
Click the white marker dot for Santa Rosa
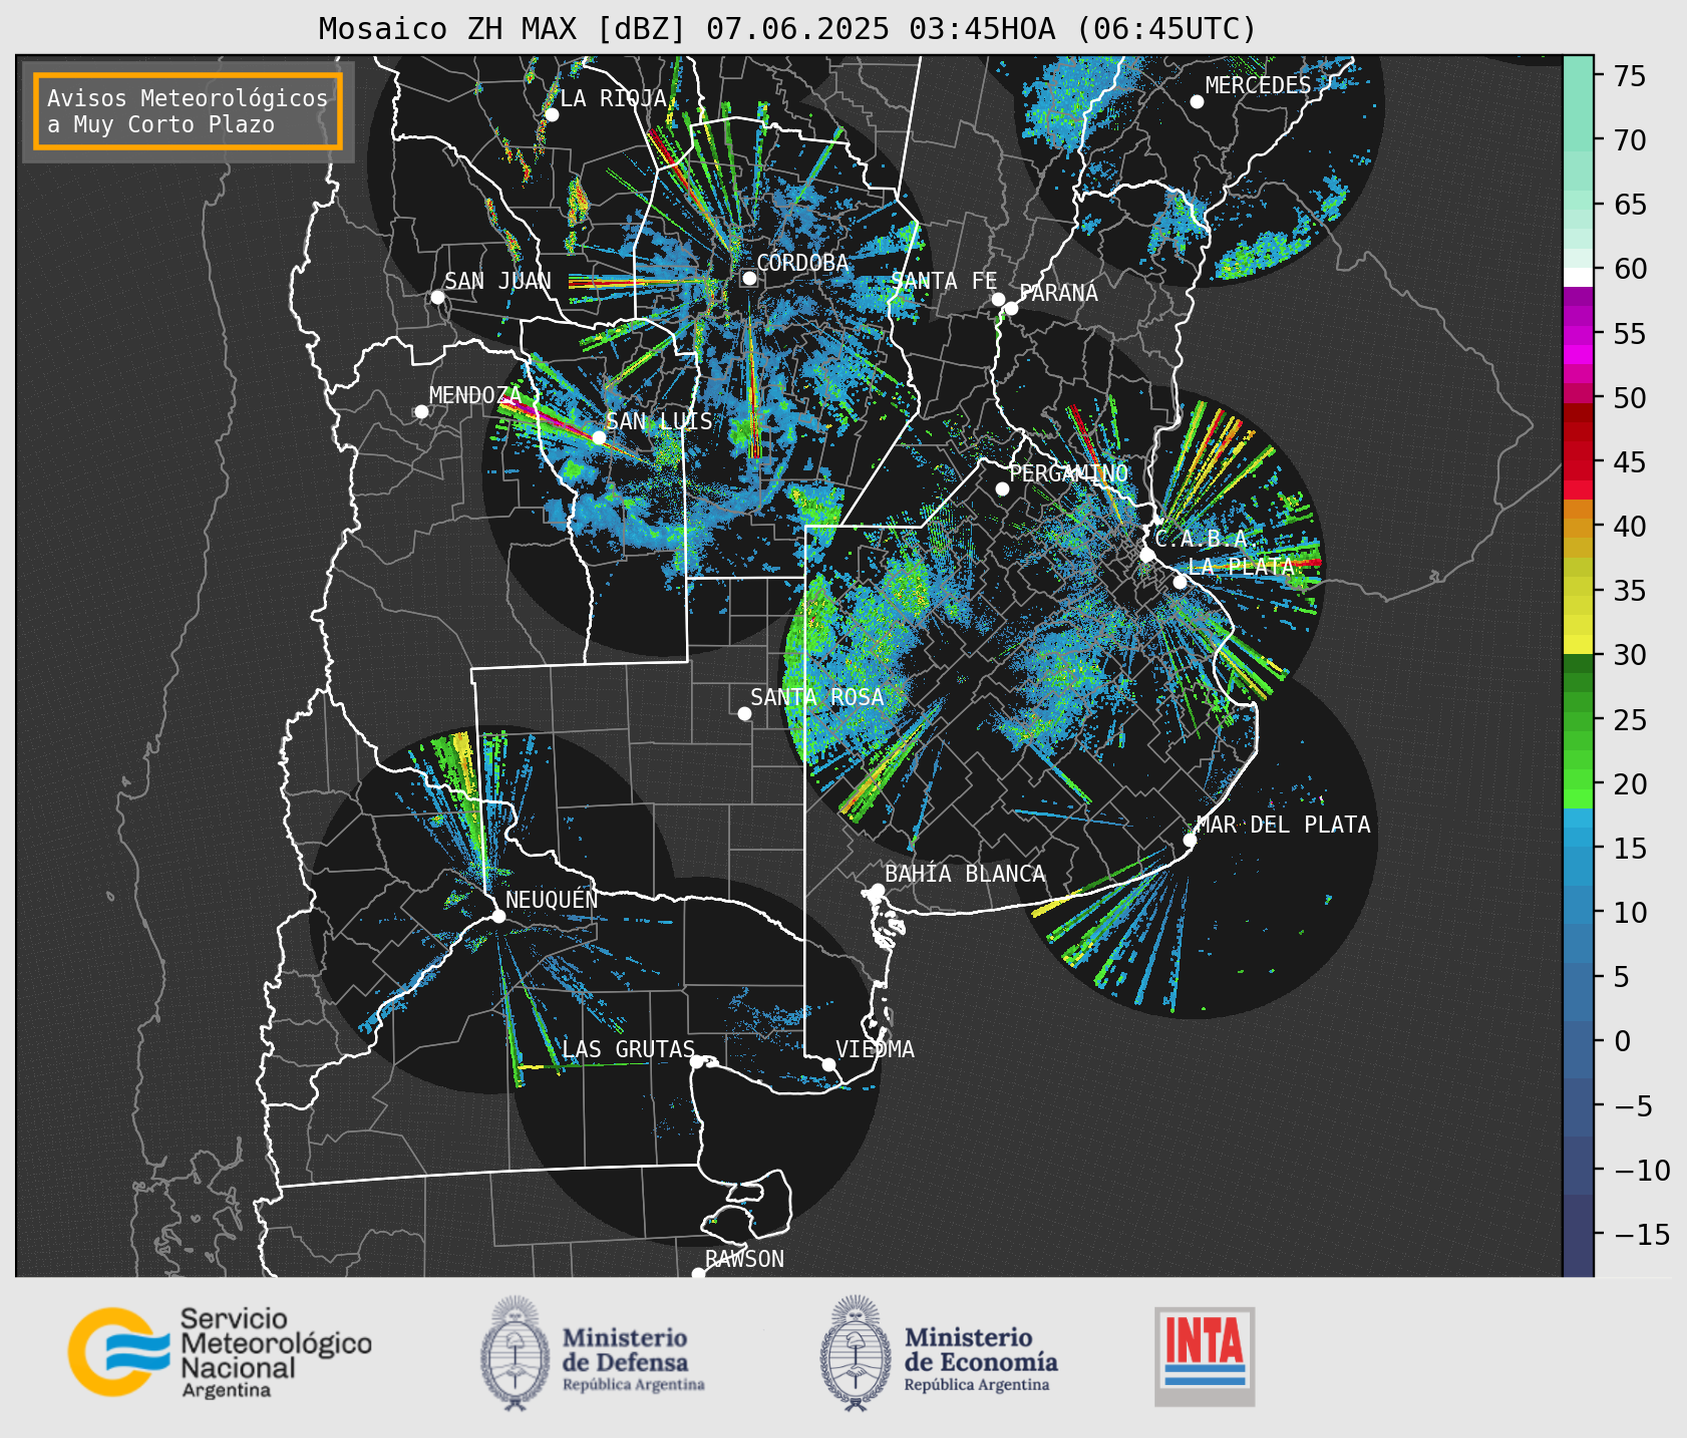tap(744, 713)
